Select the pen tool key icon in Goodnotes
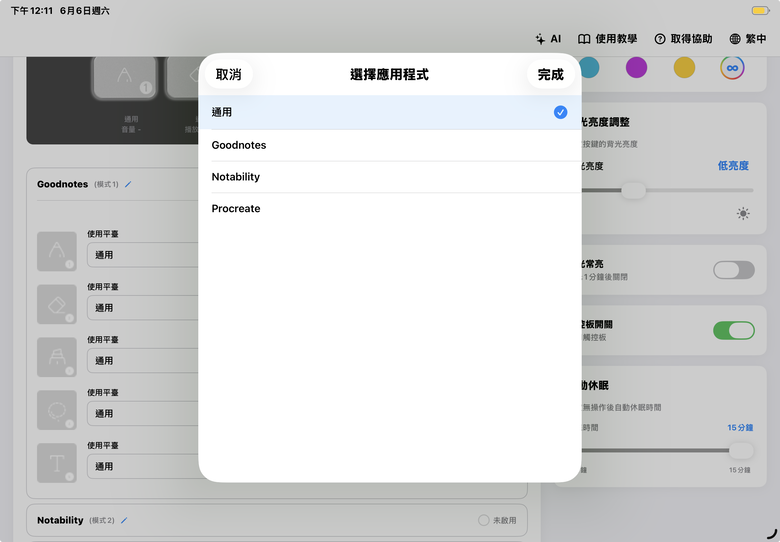This screenshot has height=542, width=780. coord(57,251)
